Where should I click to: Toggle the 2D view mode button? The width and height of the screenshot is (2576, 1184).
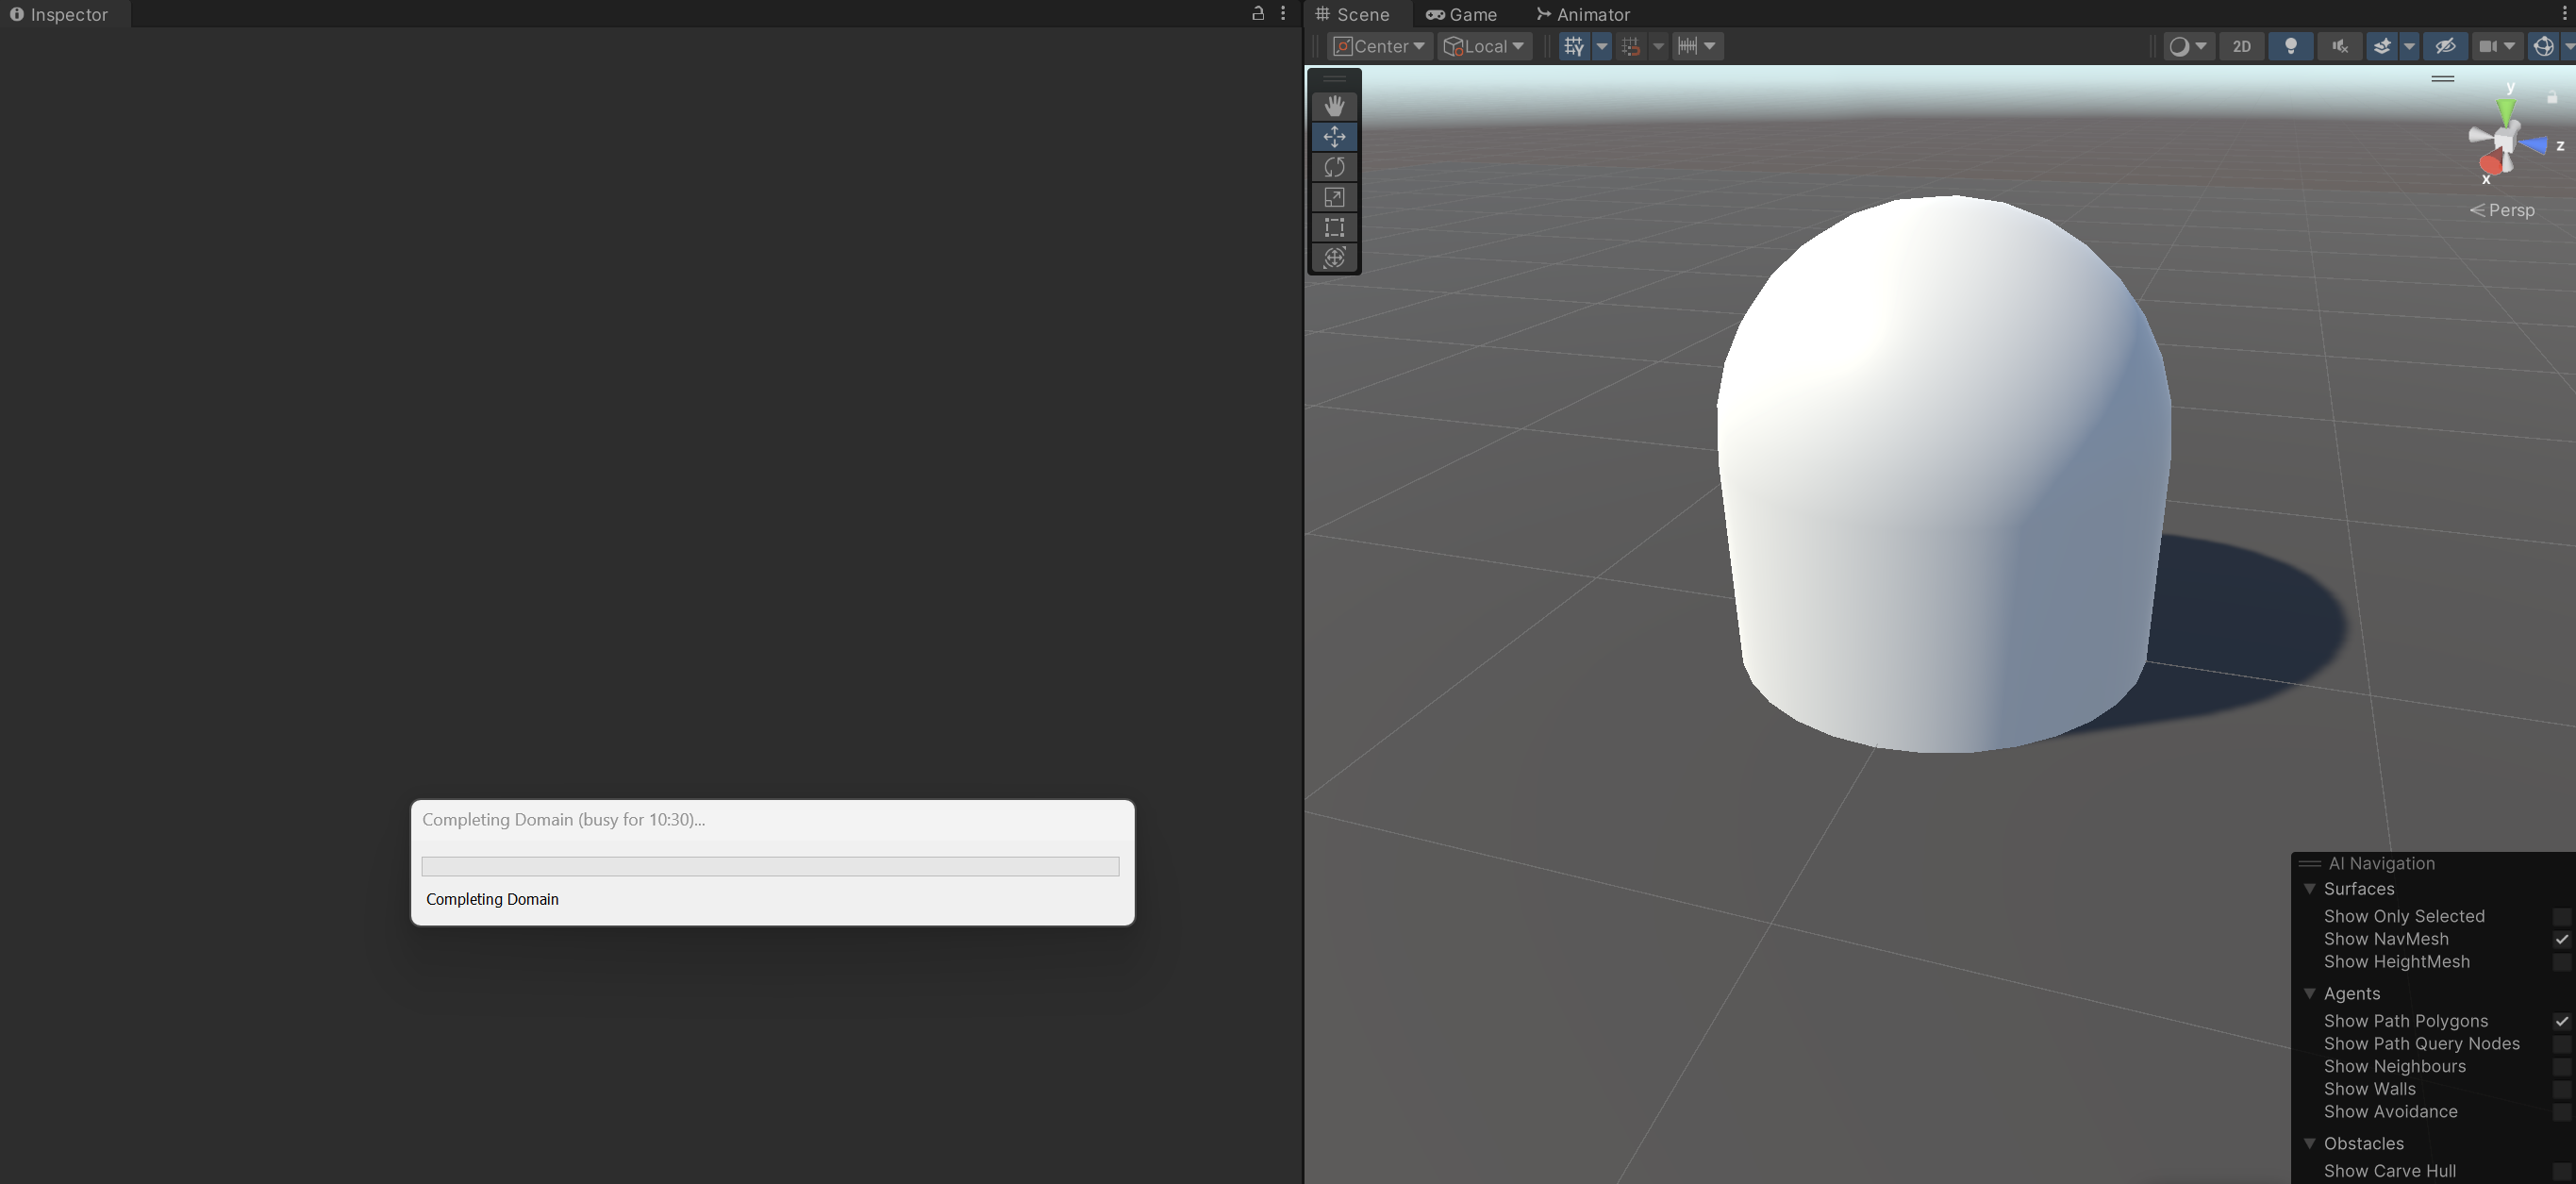pos(2241,46)
